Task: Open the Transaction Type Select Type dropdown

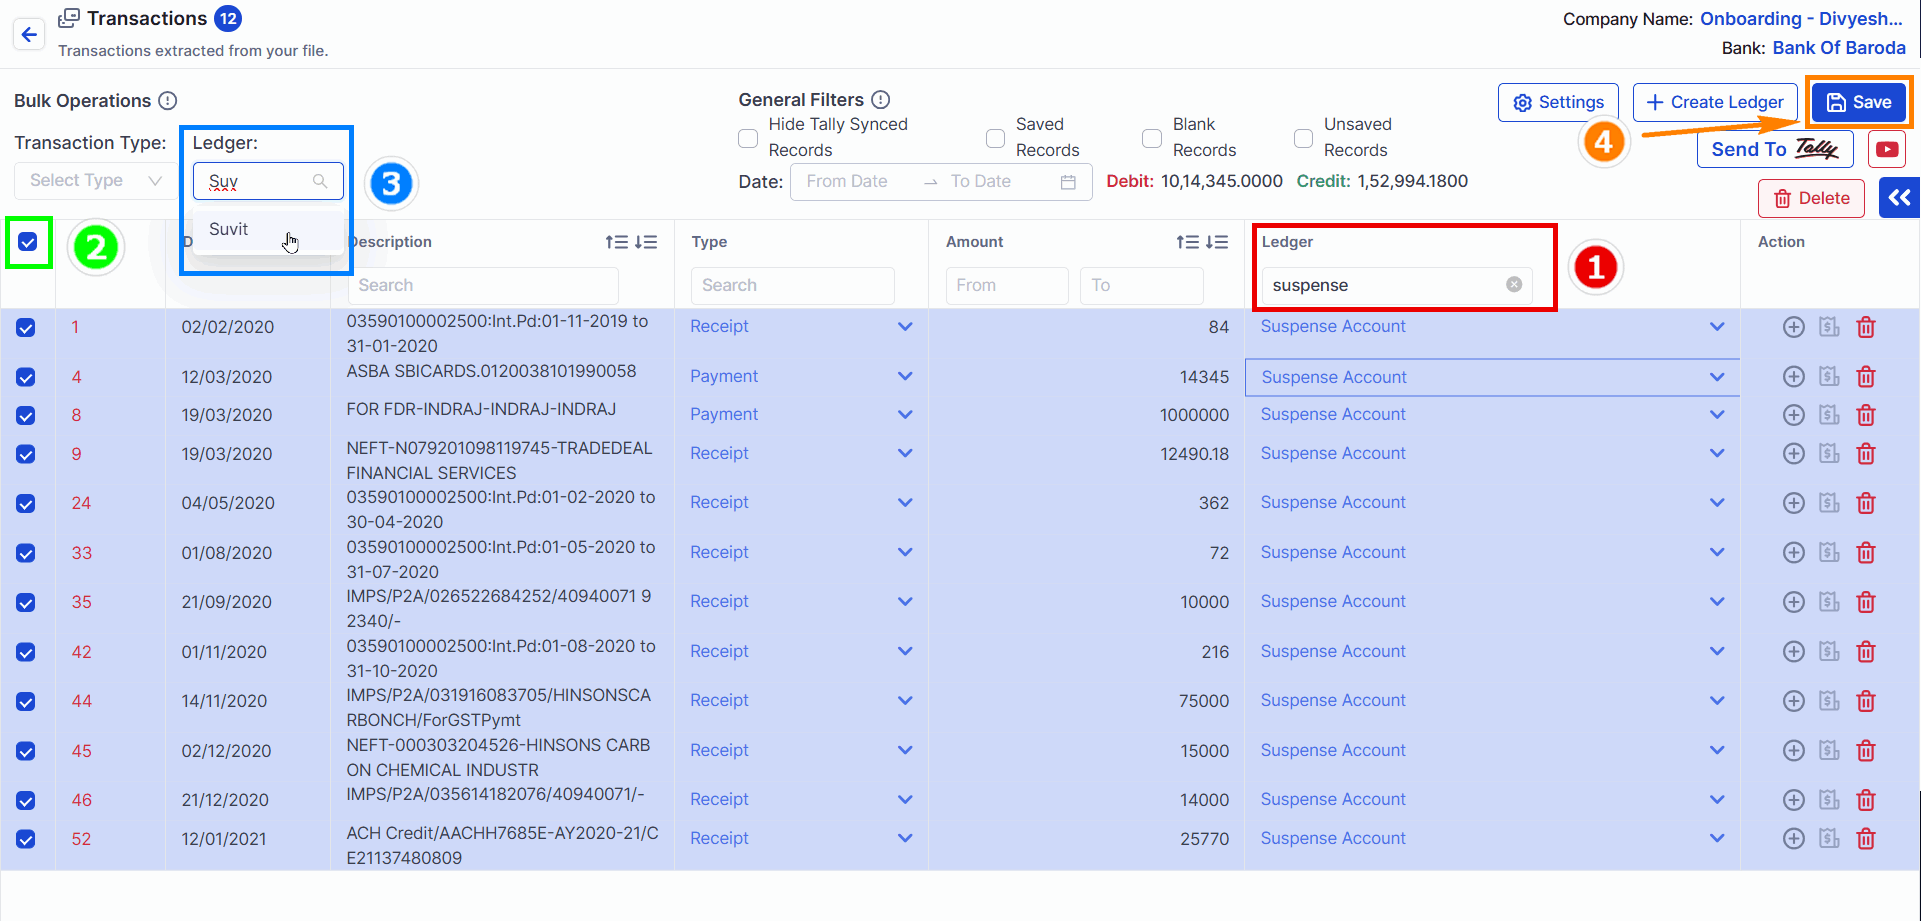Action: point(96,181)
